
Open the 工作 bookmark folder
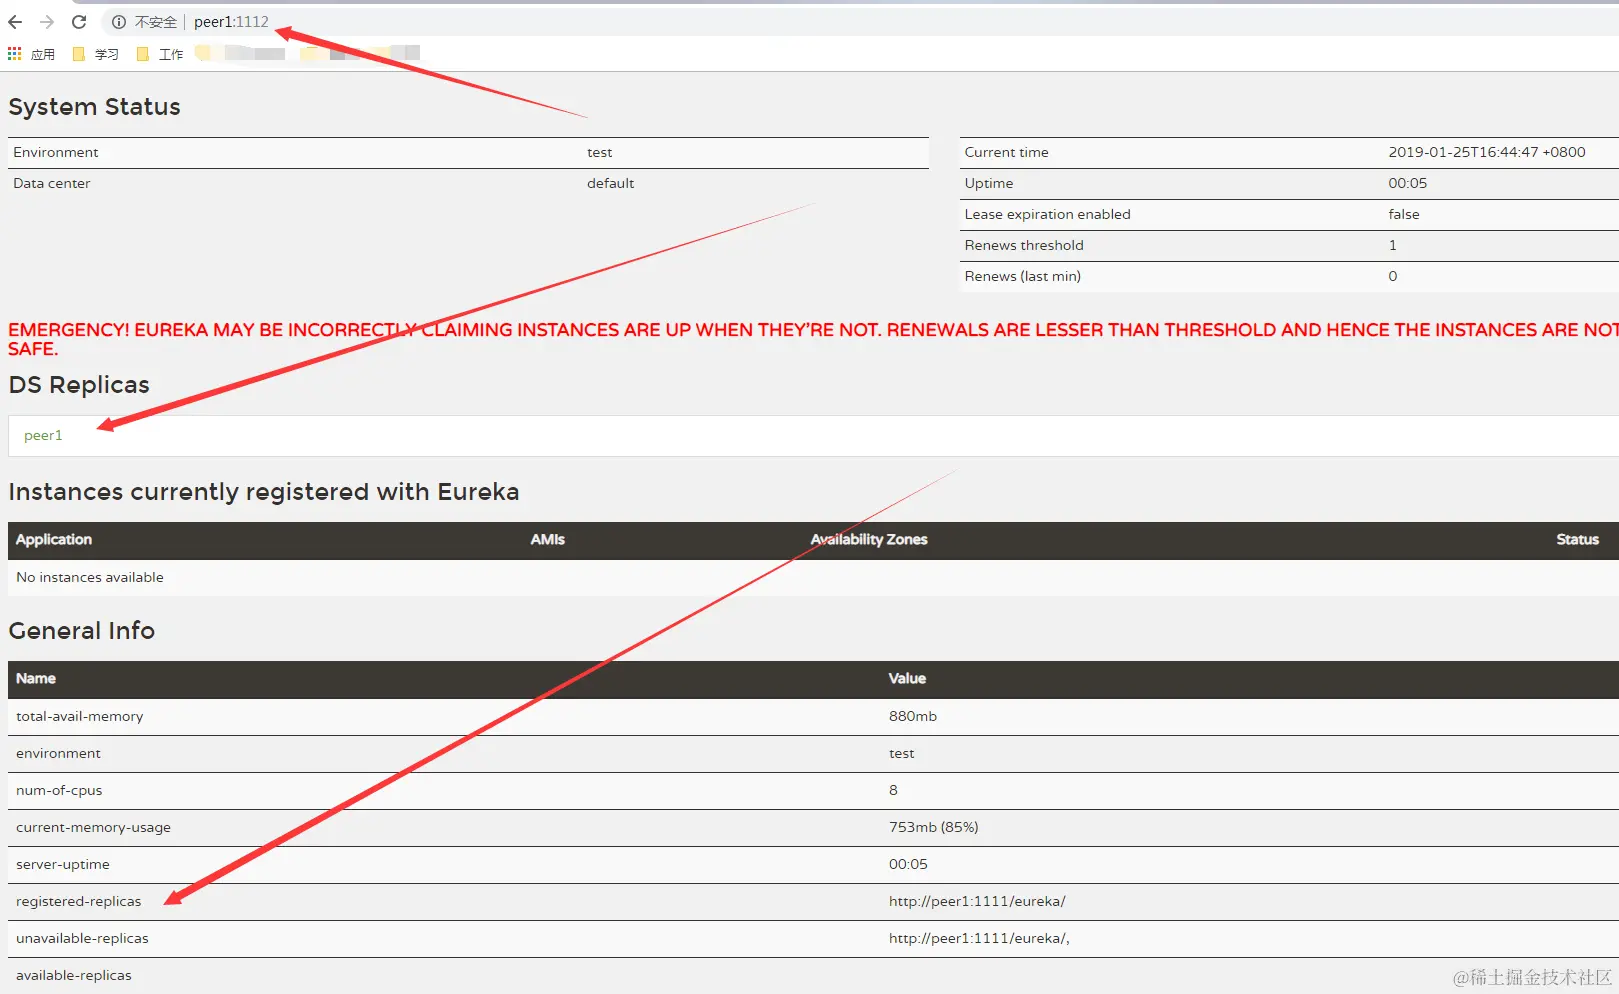pyautogui.click(x=160, y=54)
